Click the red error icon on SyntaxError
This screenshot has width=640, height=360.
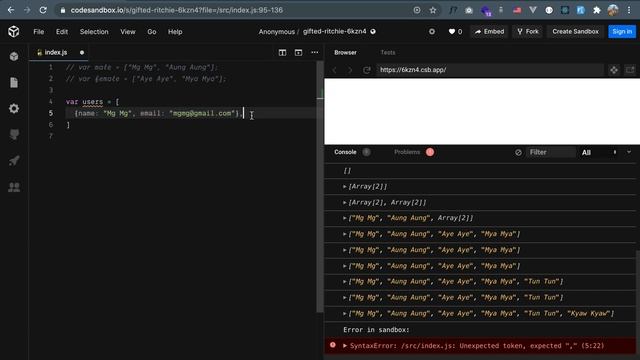pos(333,345)
